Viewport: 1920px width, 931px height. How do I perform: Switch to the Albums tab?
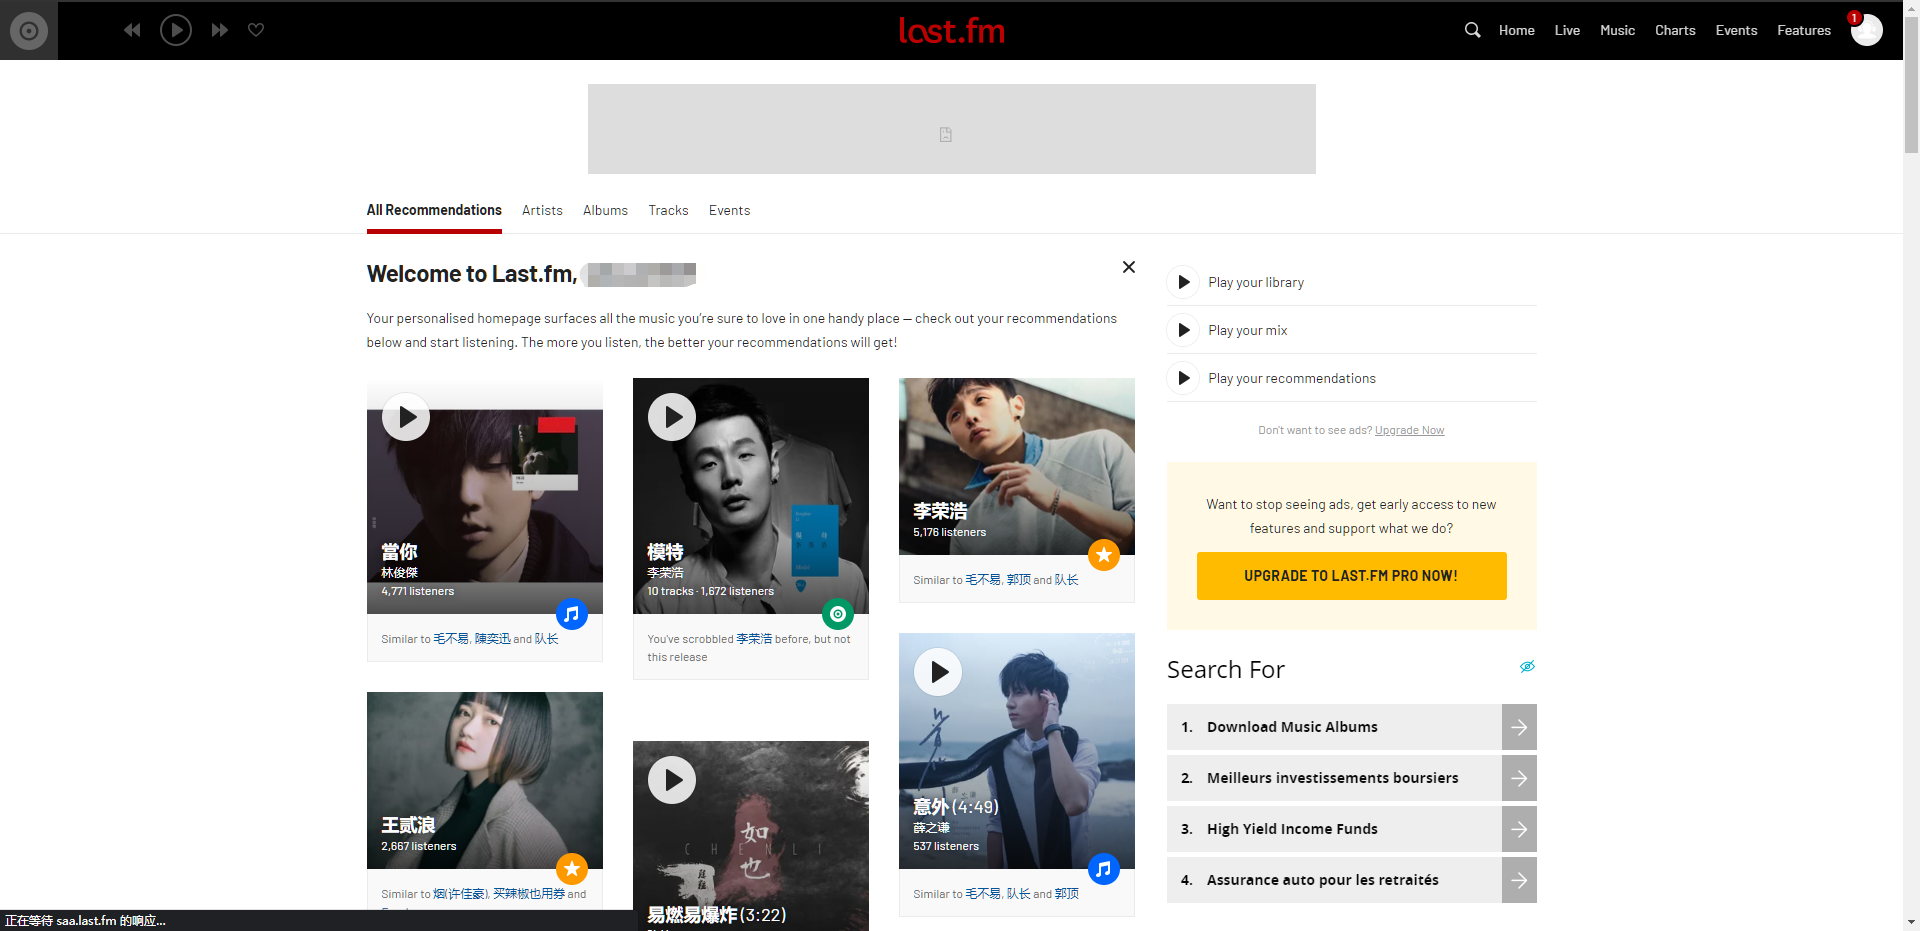click(605, 210)
